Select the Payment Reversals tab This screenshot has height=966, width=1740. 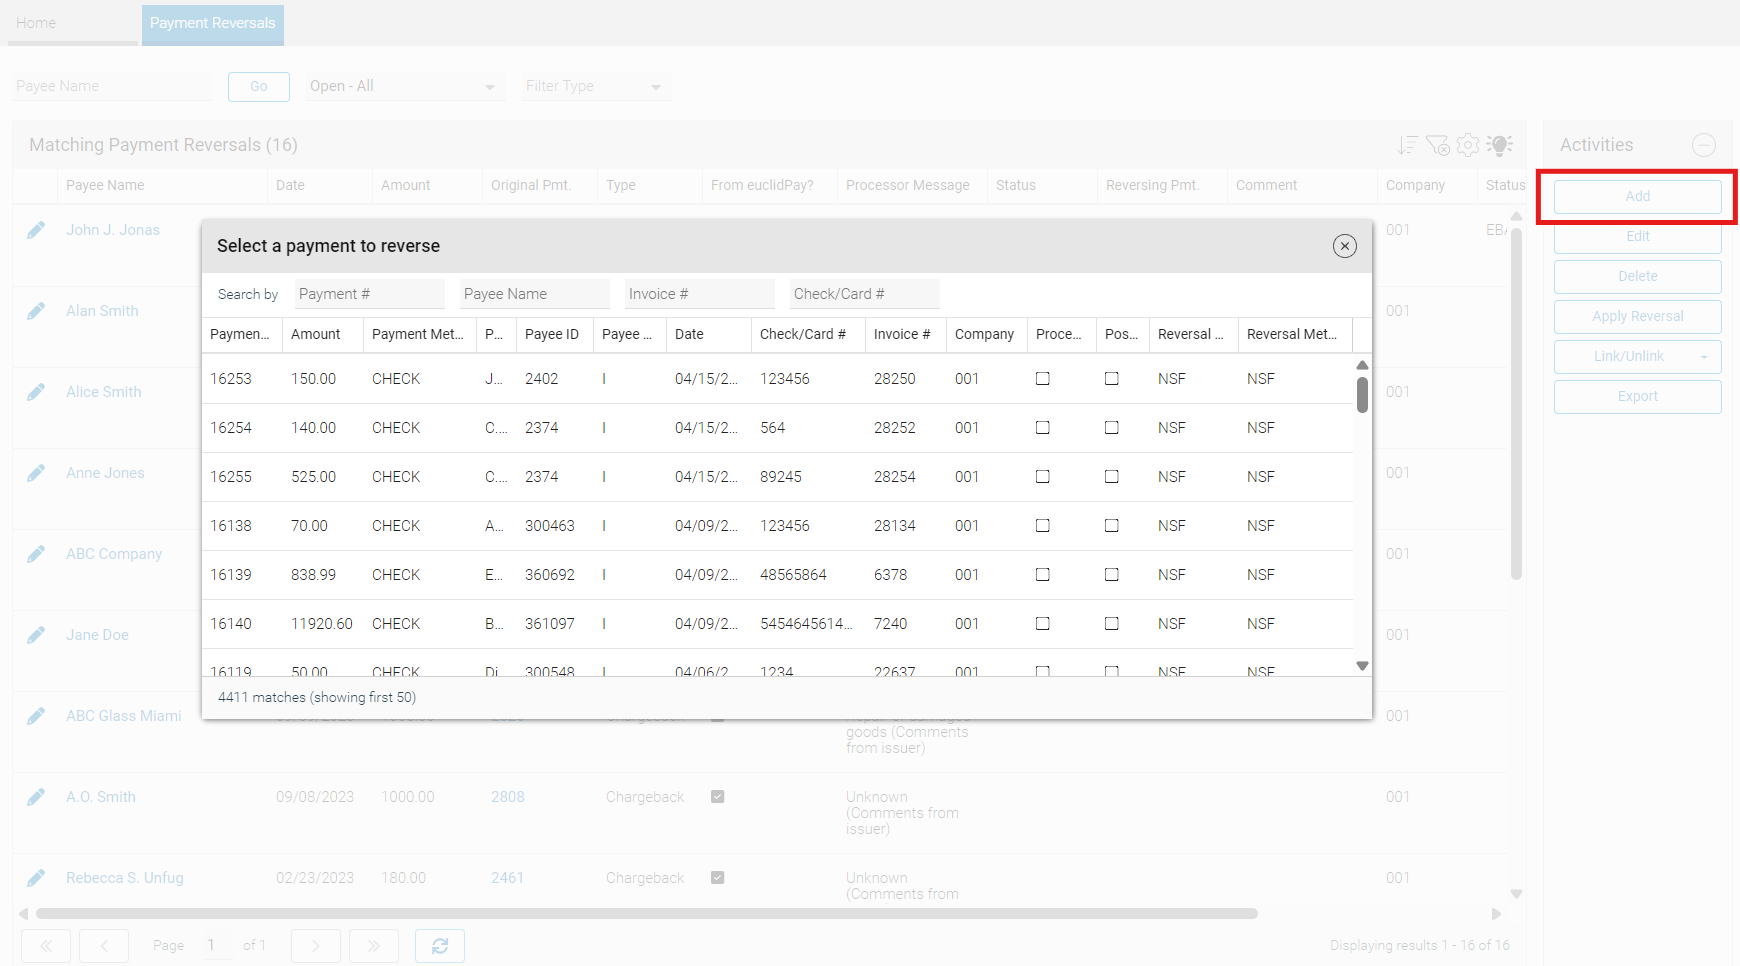[213, 23]
